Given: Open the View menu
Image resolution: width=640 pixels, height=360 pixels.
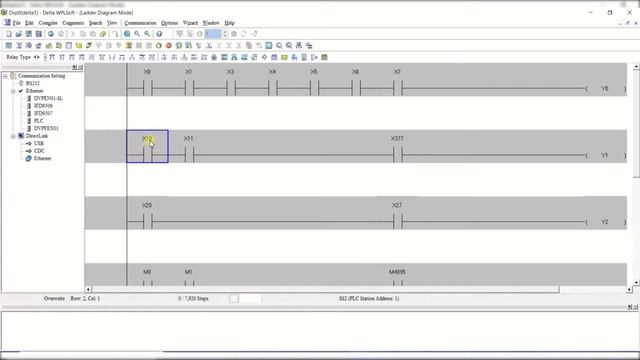Looking at the screenshot, I should click(112, 23).
